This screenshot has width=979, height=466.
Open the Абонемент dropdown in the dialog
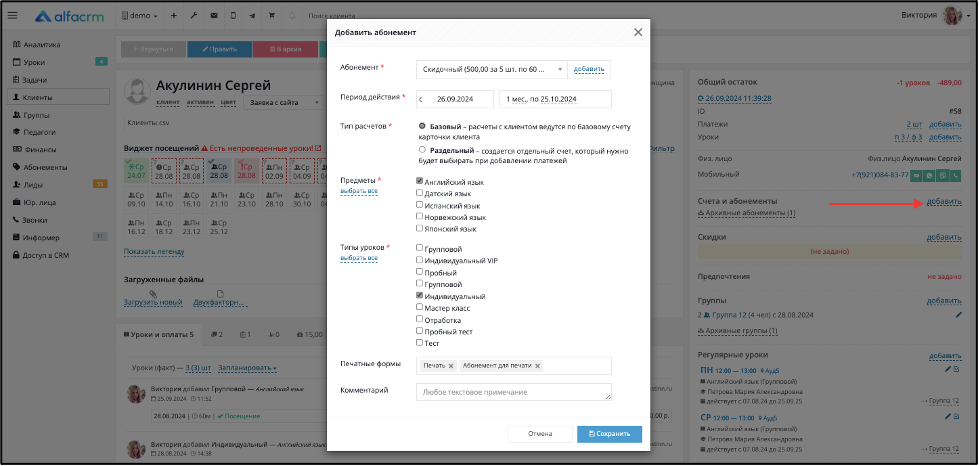[491, 69]
